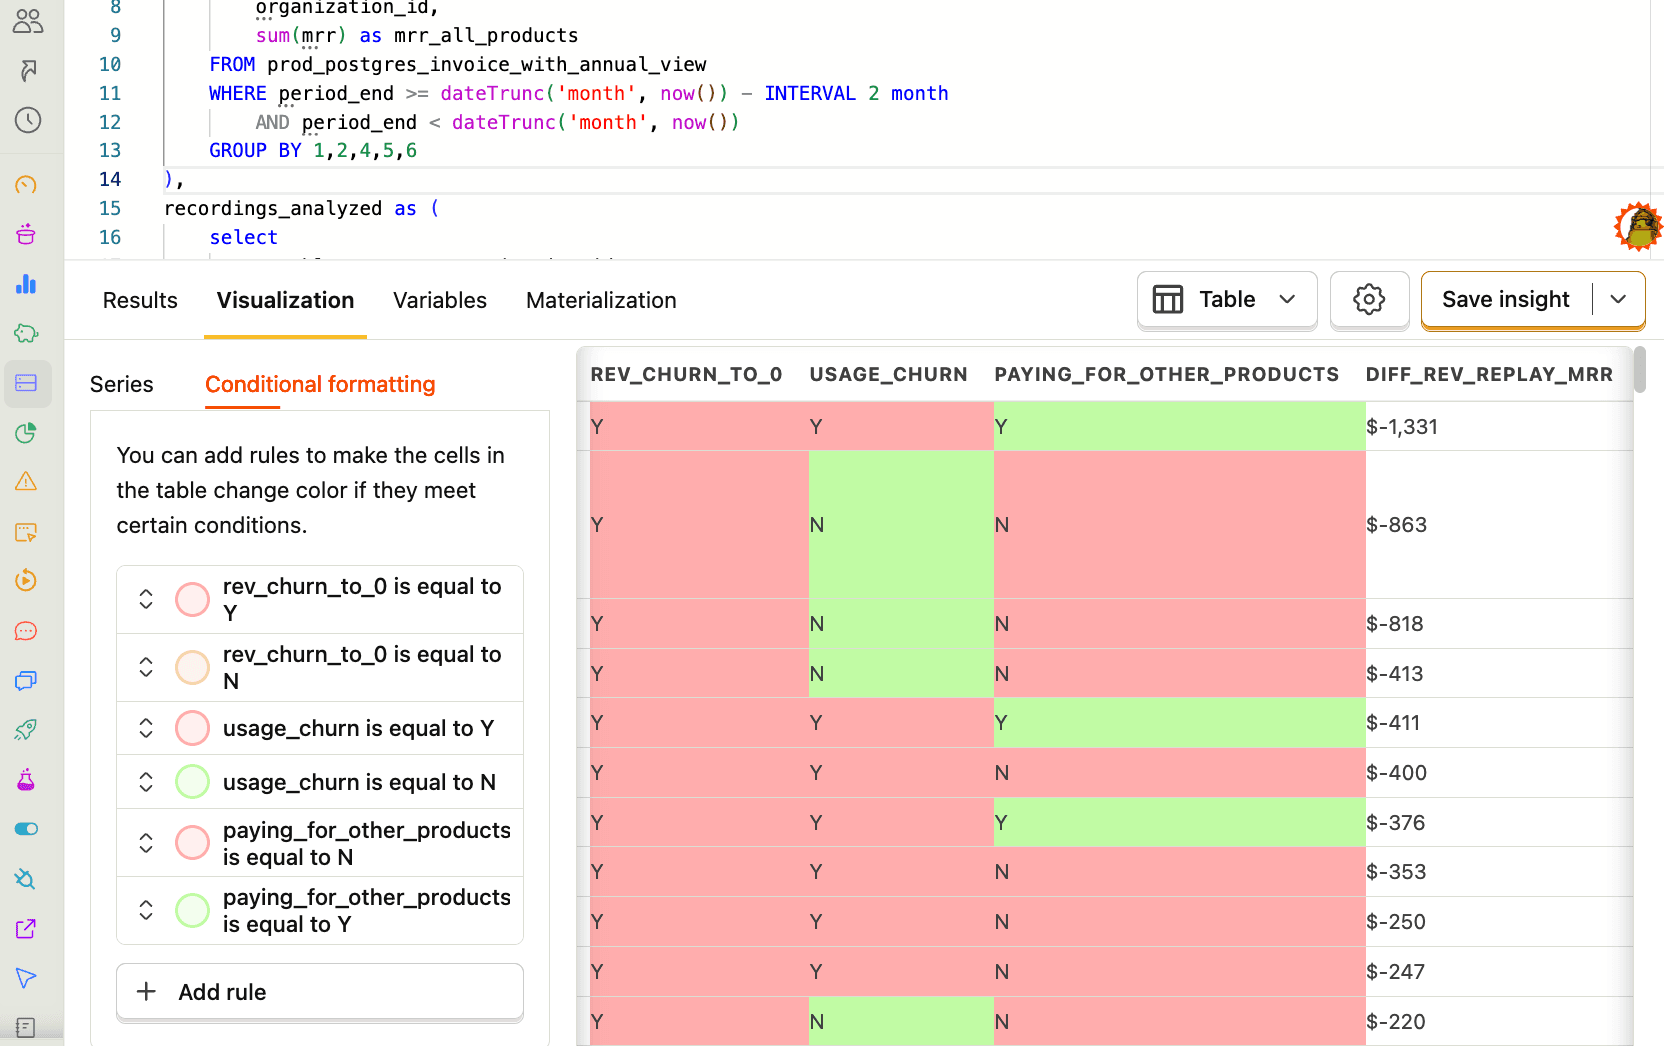This screenshot has height=1046, width=1664.
Task: Click the PAYING_FOR_OTHER_PRODUCTS column header
Action: pyautogui.click(x=1166, y=374)
